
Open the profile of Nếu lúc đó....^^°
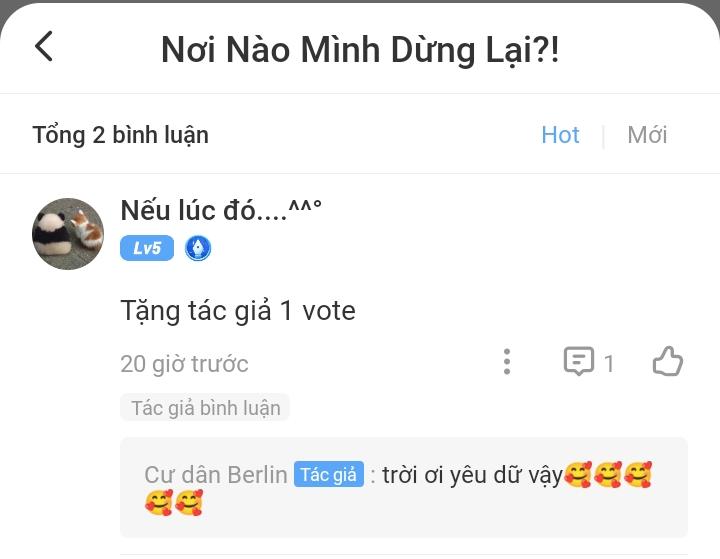tap(221, 211)
